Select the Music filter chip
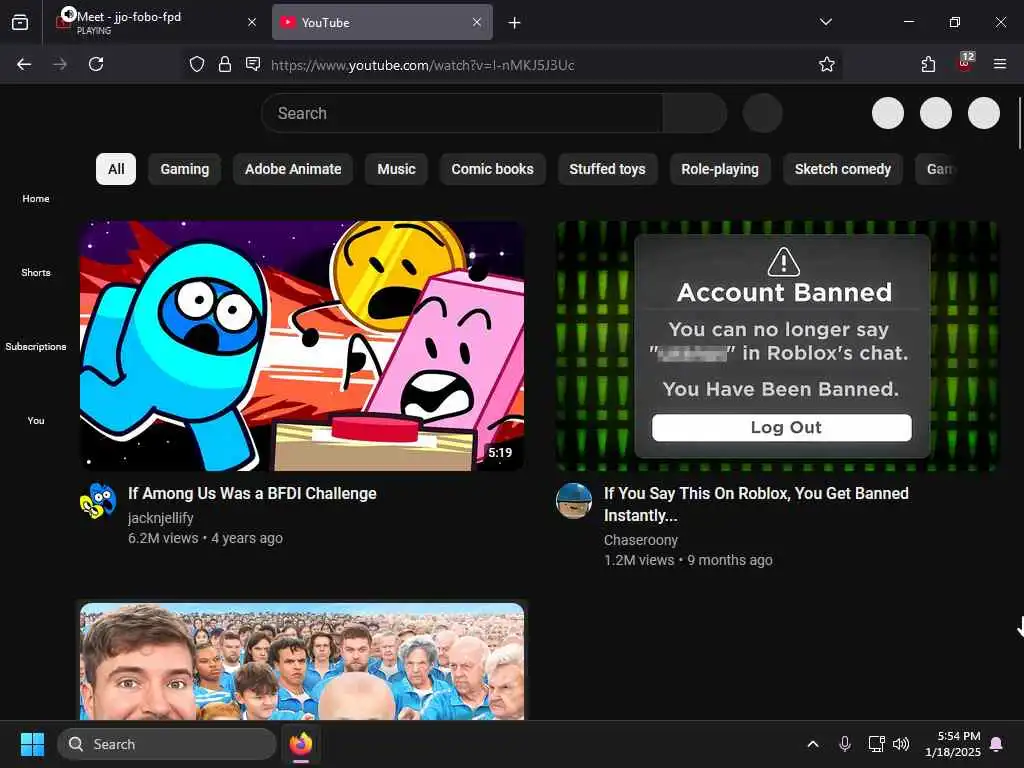This screenshot has width=1024, height=768. [396, 169]
